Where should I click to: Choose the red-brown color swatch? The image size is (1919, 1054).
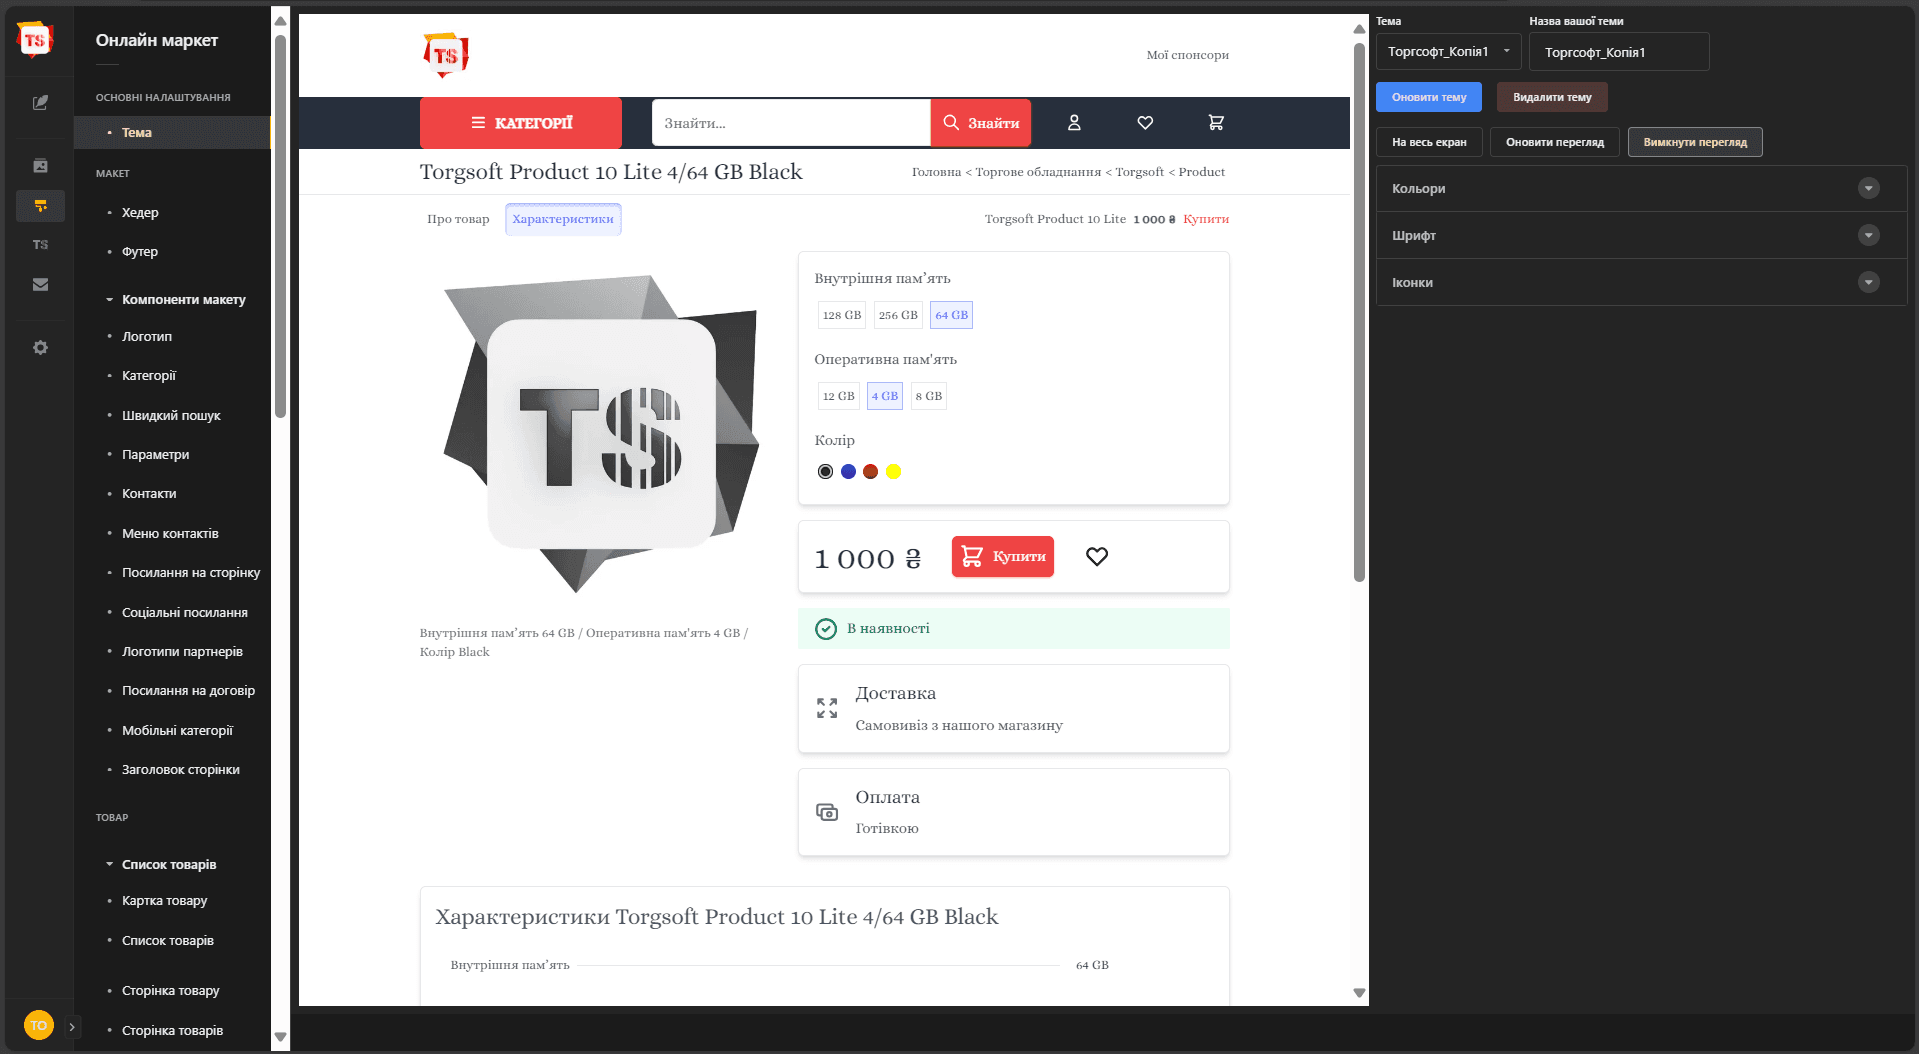click(x=871, y=472)
